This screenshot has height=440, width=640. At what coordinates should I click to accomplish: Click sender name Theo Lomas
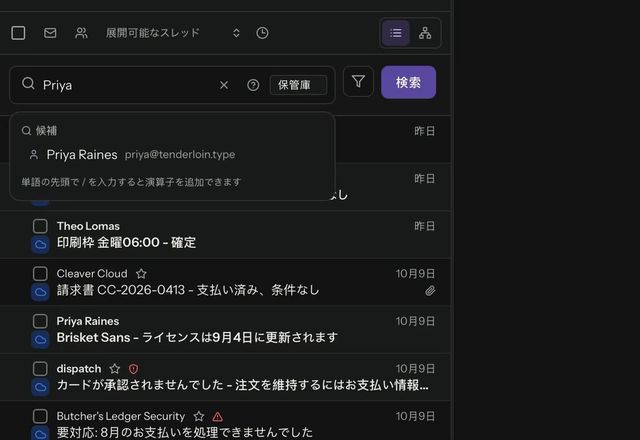tap(88, 226)
